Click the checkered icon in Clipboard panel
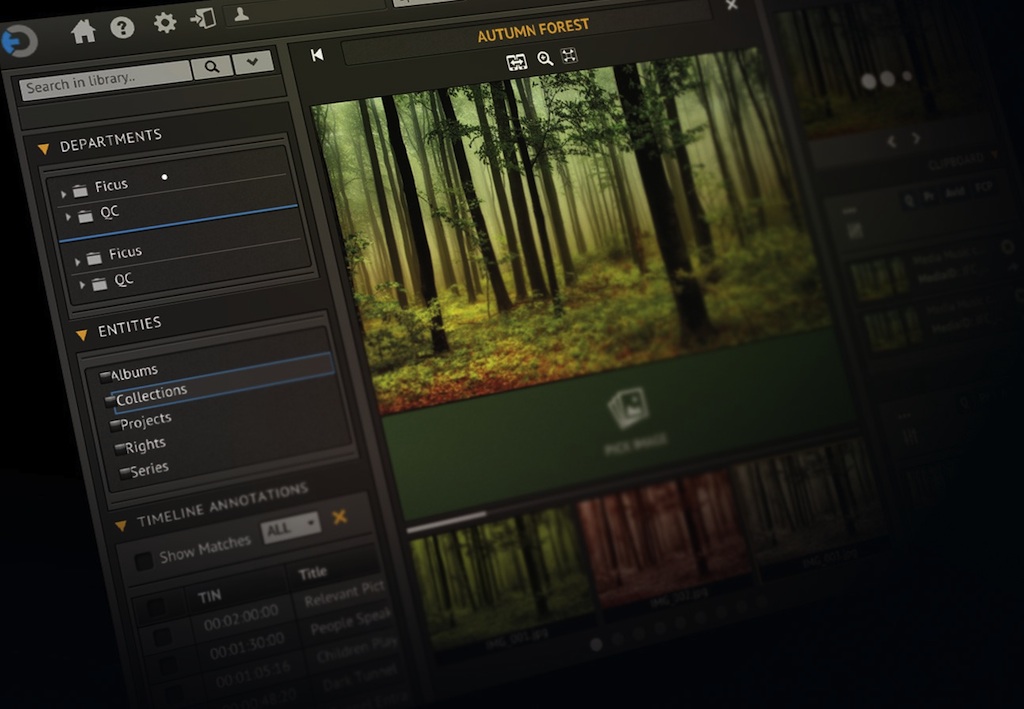This screenshot has height=709, width=1024. [854, 230]
